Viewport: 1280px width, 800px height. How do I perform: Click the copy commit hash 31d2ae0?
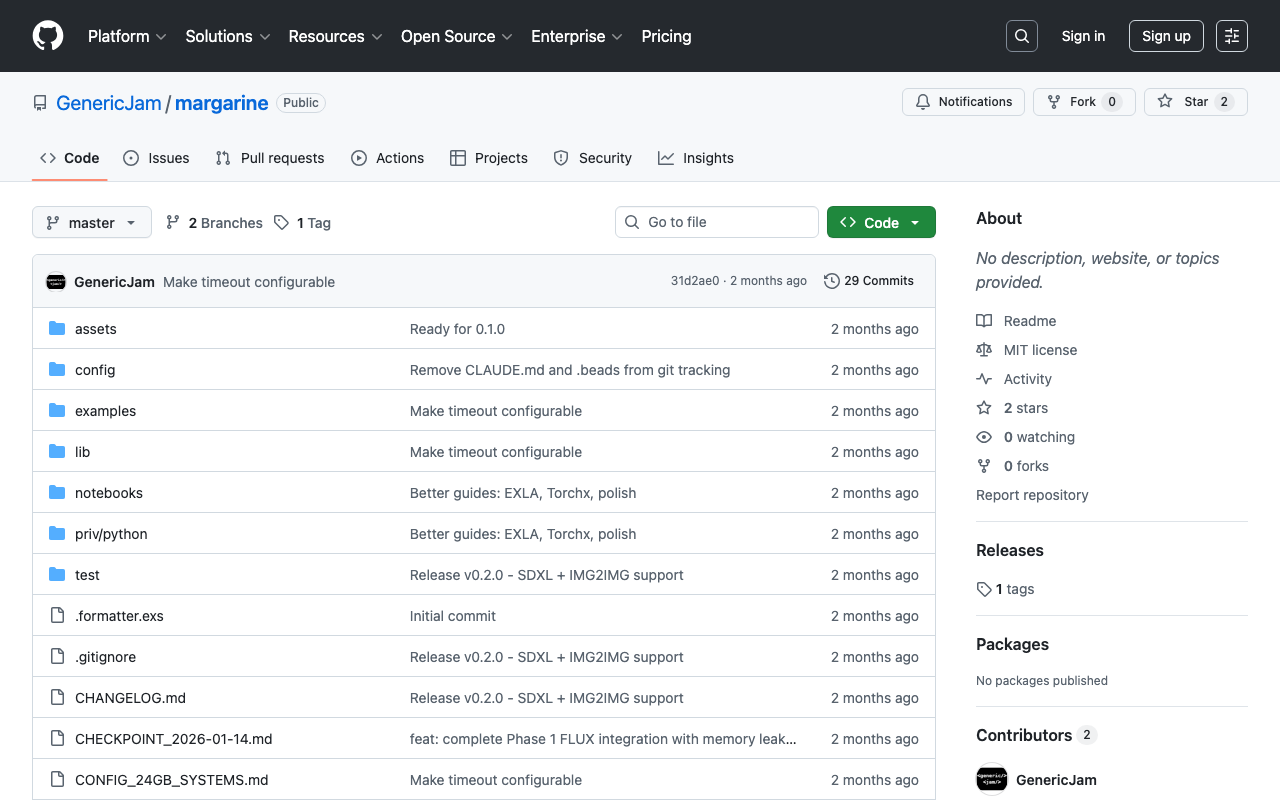pyautogui.click(x=694, y=281)
